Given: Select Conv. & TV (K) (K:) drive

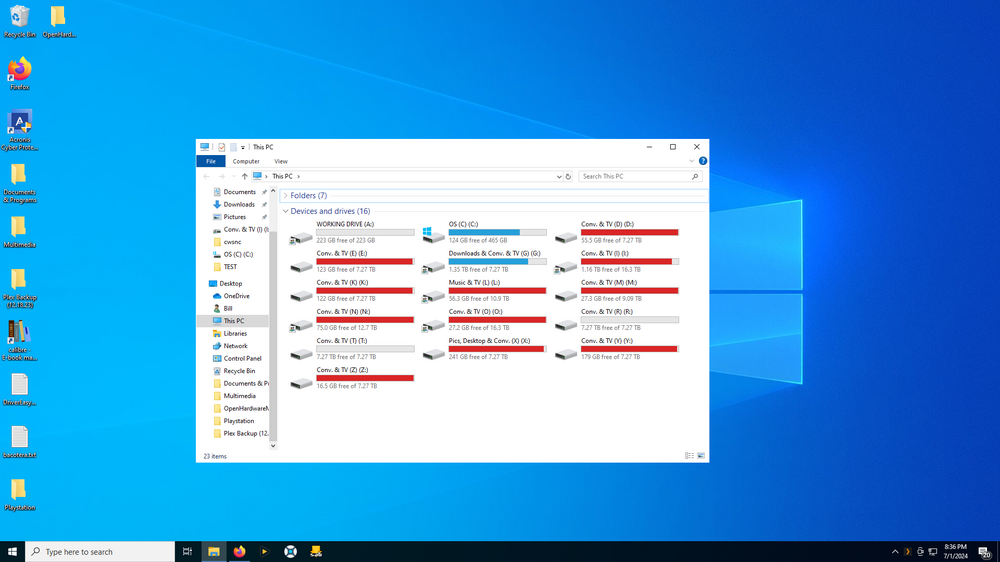Looking at the screenshot, I should click(352, 290).
